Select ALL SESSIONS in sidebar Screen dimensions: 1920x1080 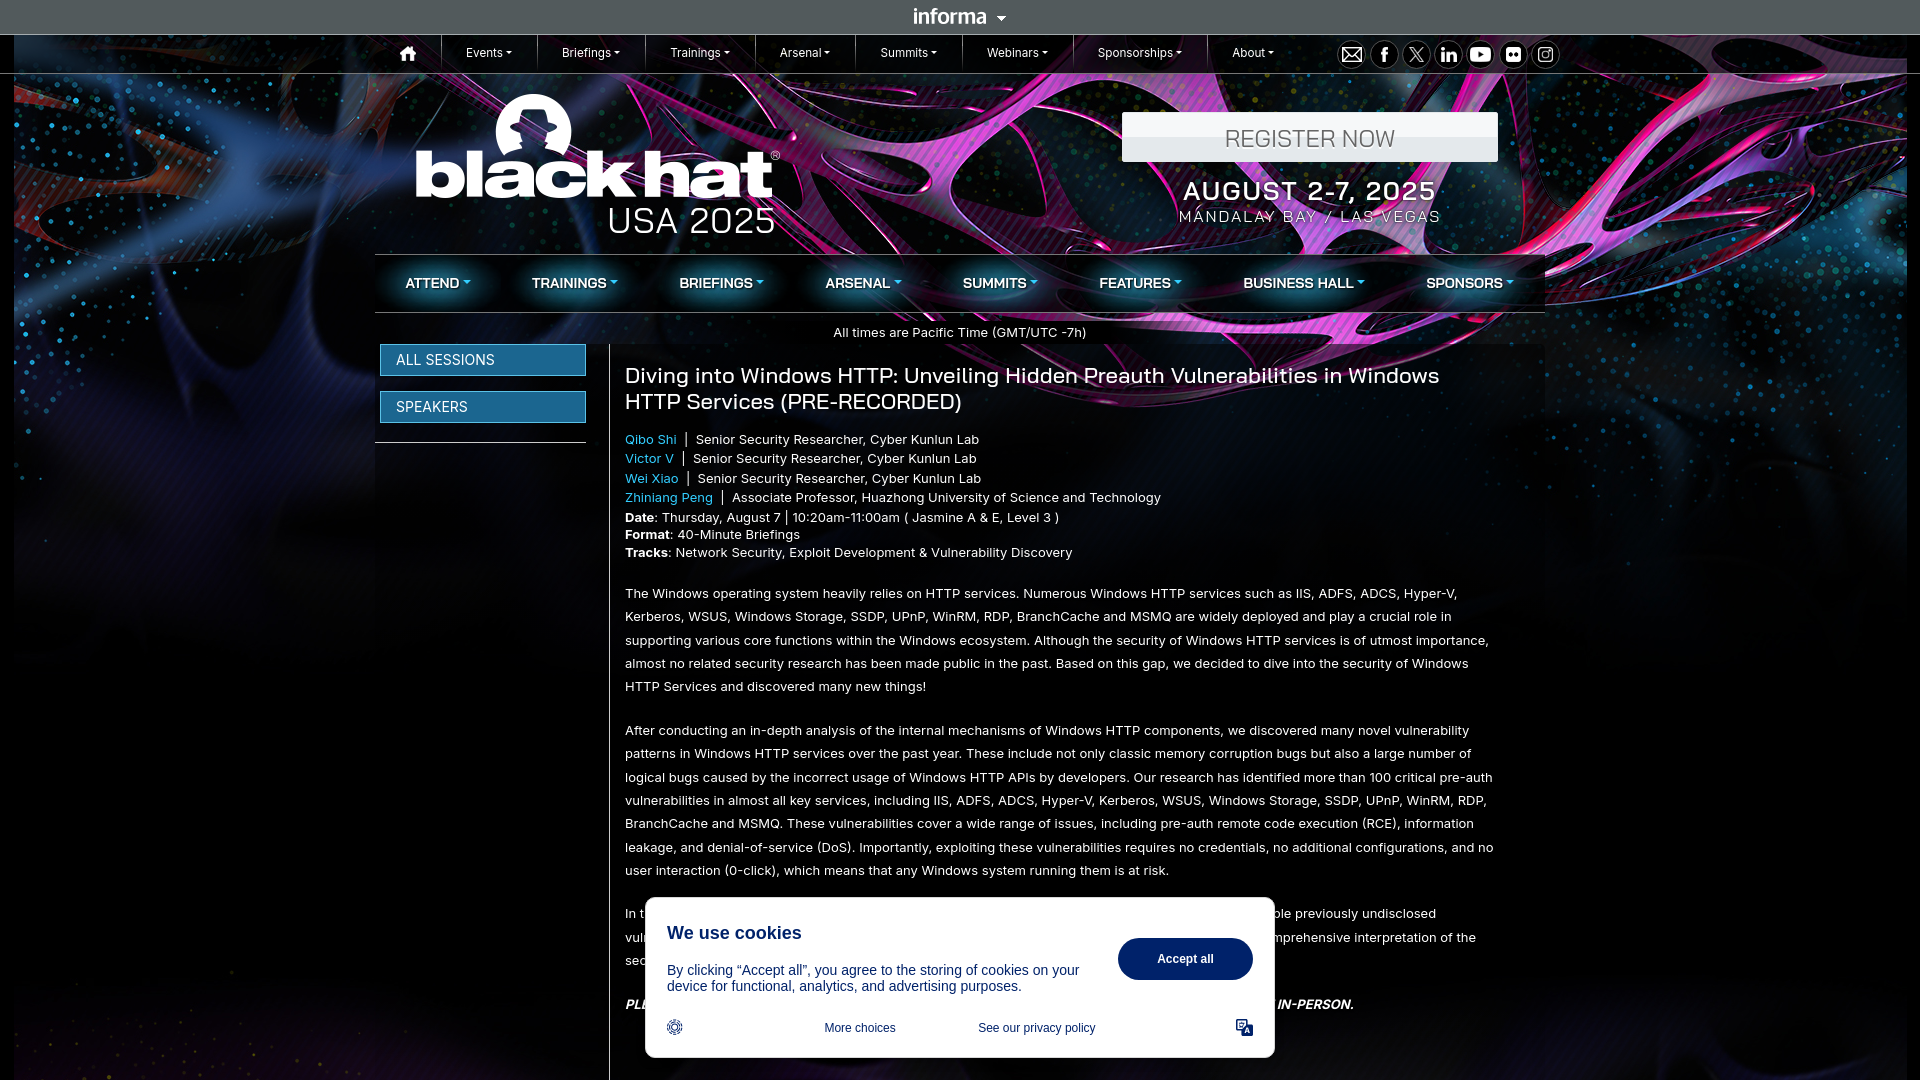(x=483, y=360)
